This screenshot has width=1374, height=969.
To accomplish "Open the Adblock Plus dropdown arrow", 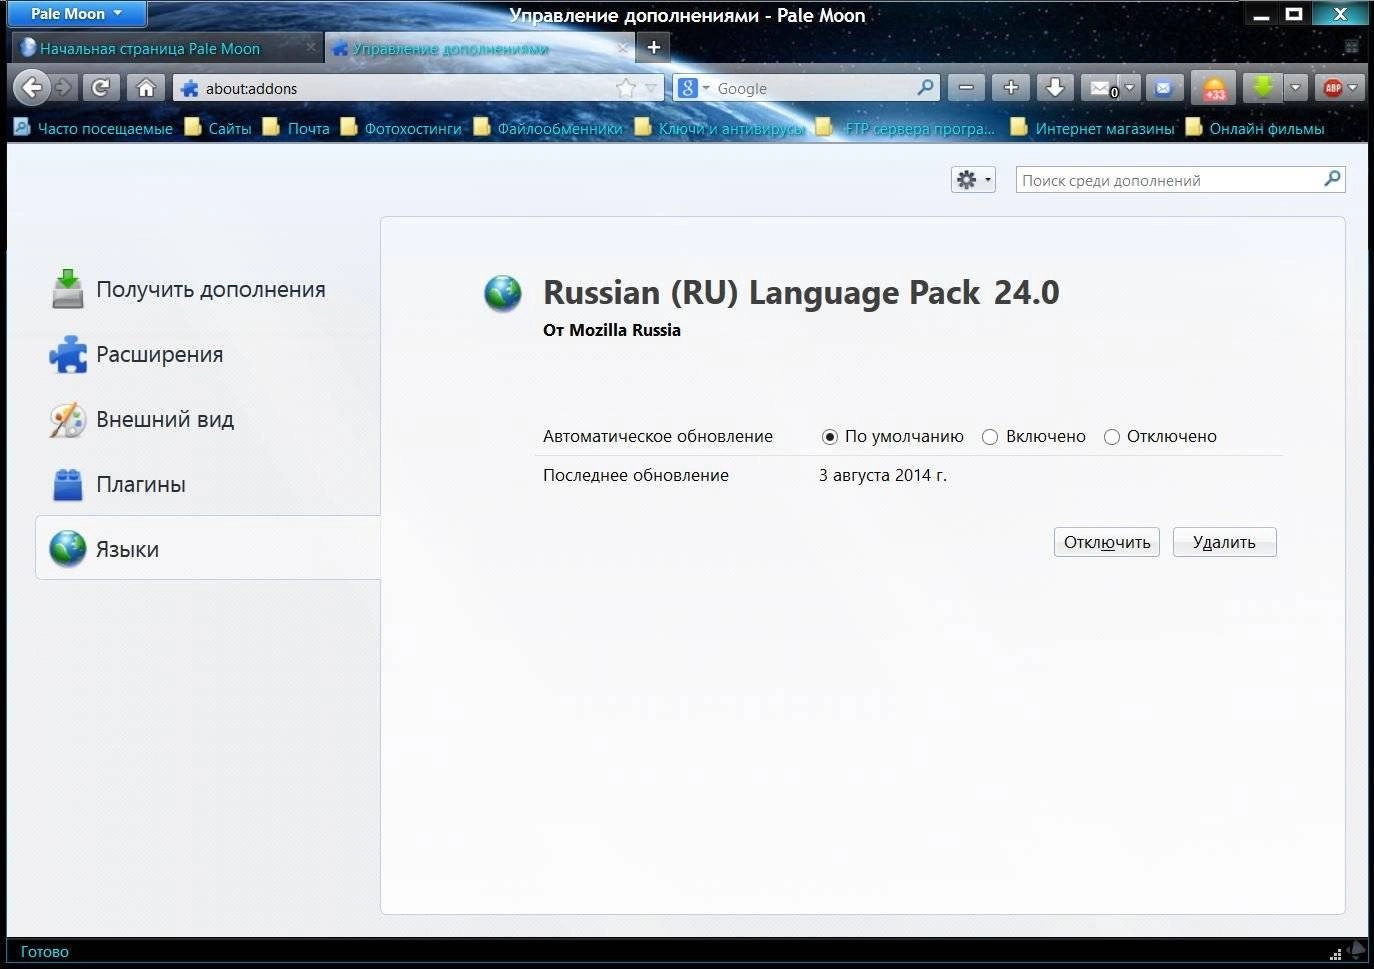I will (1353, 88).
